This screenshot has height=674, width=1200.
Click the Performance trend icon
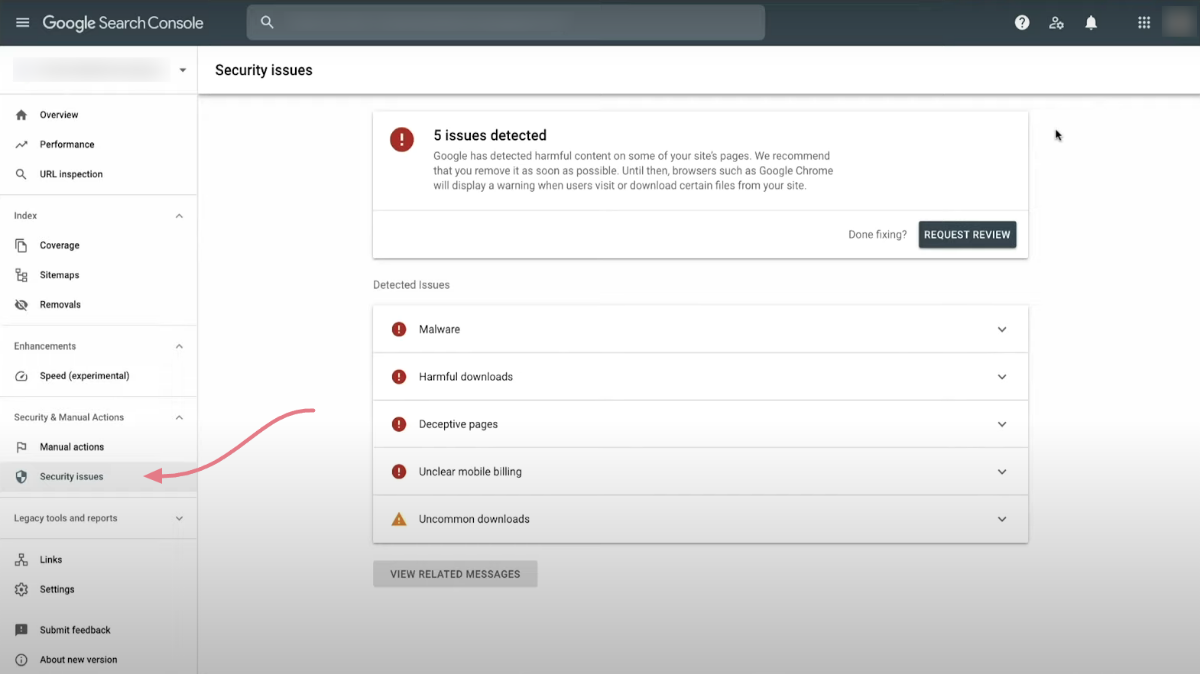click(x=21, y=145)
